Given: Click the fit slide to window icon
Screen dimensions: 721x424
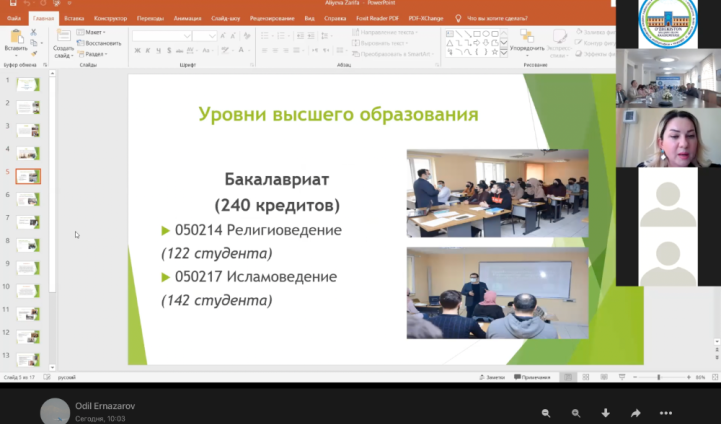Looking at the screenshot, I should (715, 377).
